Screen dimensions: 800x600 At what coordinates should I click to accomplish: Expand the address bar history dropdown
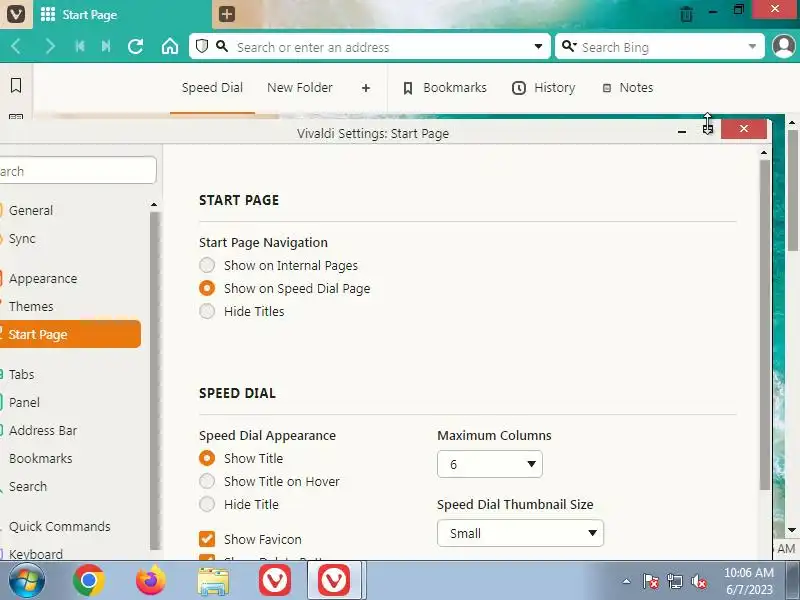[538, 46]
